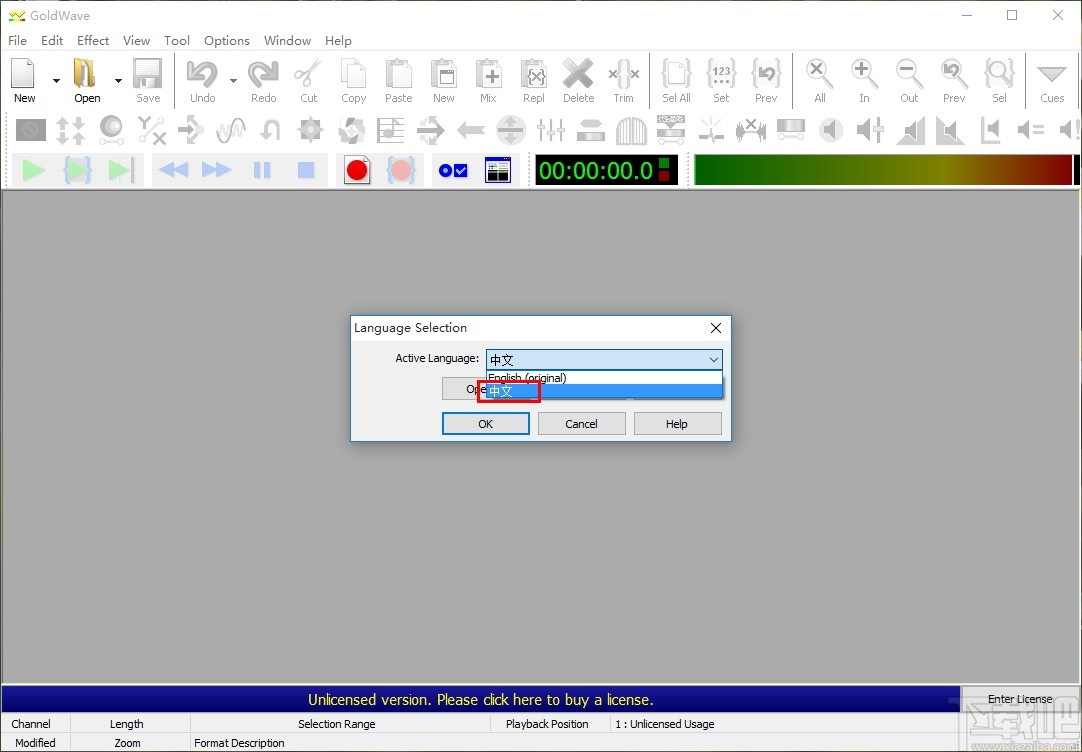
Task: Click the reverse arrow effect icon
Action: click(x=471, y=130)
